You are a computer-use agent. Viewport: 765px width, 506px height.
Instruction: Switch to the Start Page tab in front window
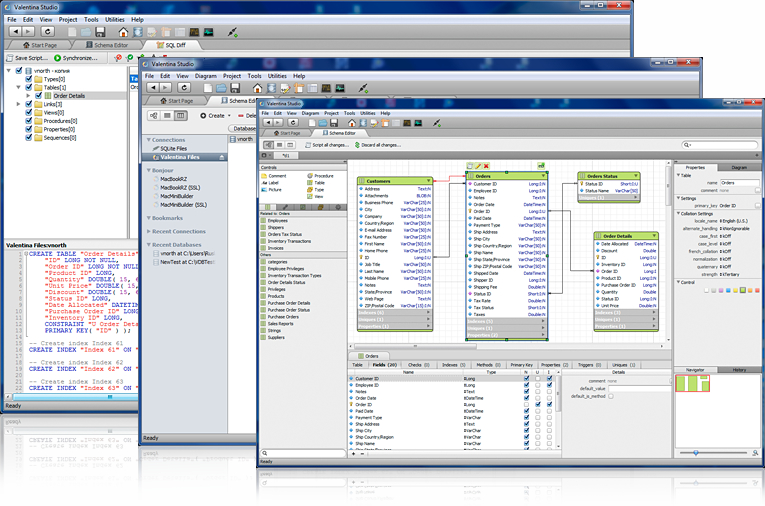287,133
